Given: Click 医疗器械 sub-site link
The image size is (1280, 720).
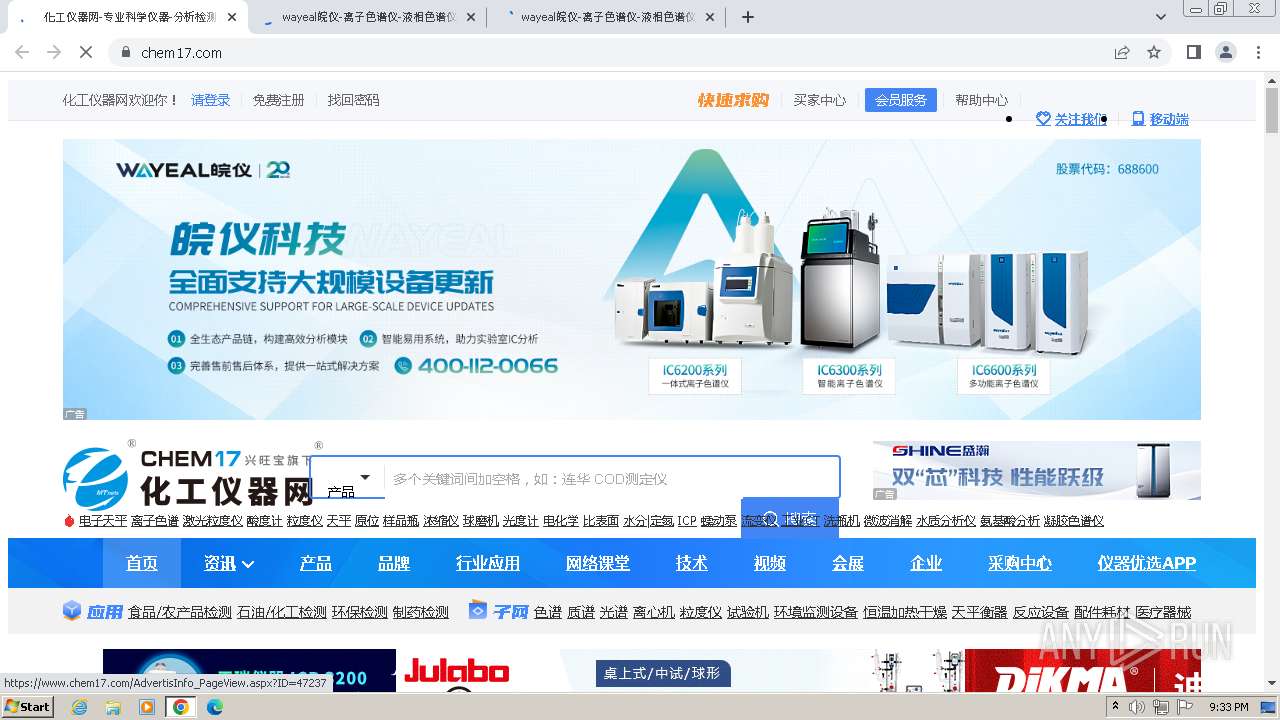Looking at the screenshot, I should tap(1164, 612).
